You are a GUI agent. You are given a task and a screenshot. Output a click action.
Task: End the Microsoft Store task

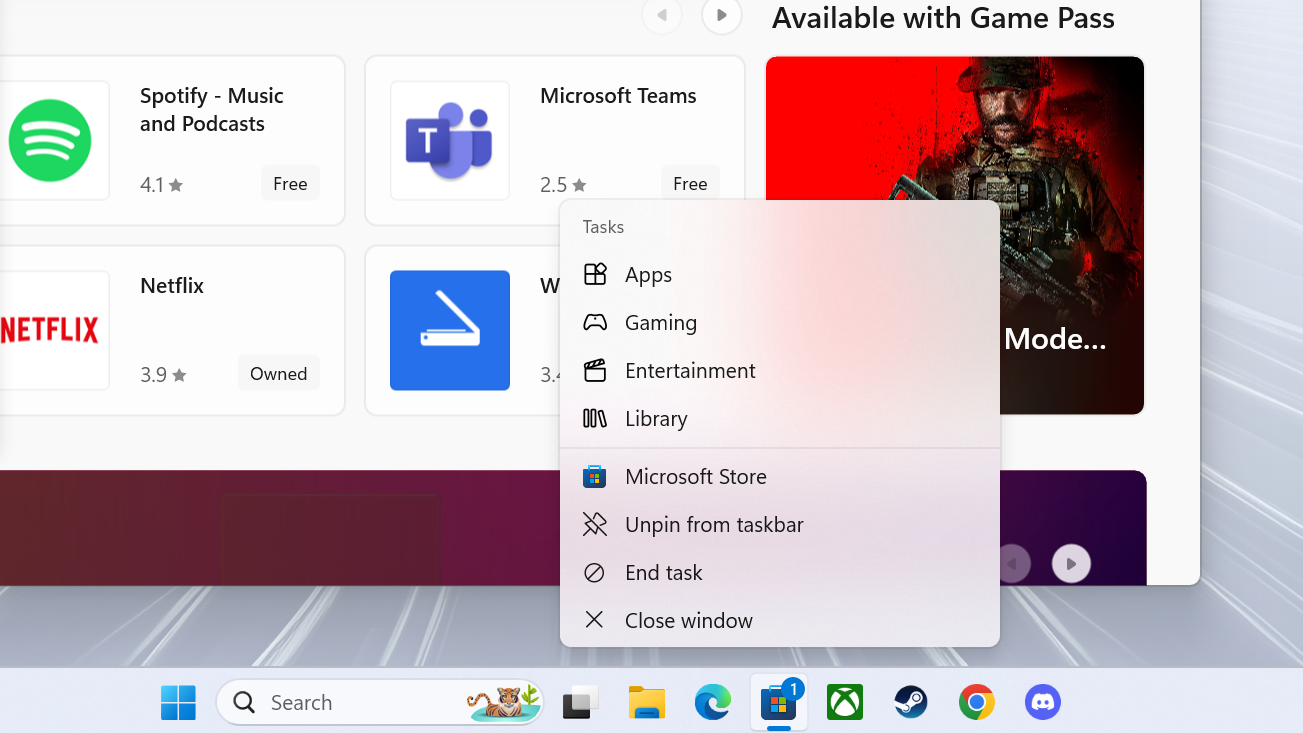[x=663, y=572]
